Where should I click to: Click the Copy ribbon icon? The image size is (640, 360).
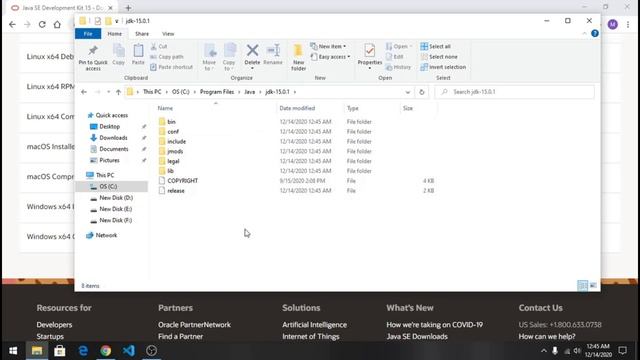119,51
